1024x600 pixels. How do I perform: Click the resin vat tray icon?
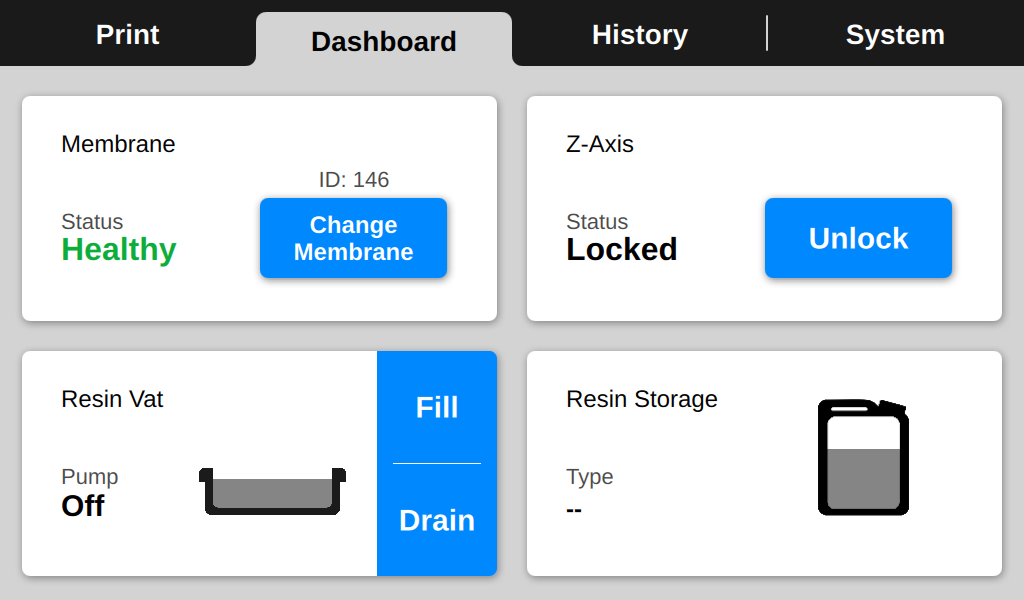[272, 491]
